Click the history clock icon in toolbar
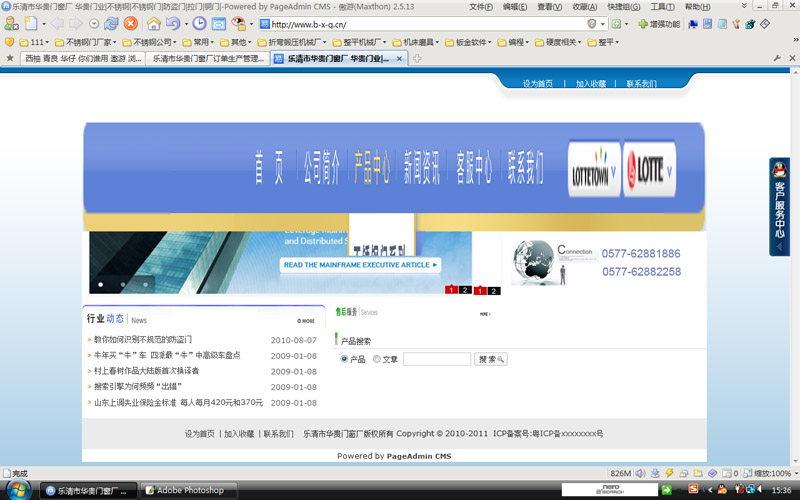 (199, 23)
